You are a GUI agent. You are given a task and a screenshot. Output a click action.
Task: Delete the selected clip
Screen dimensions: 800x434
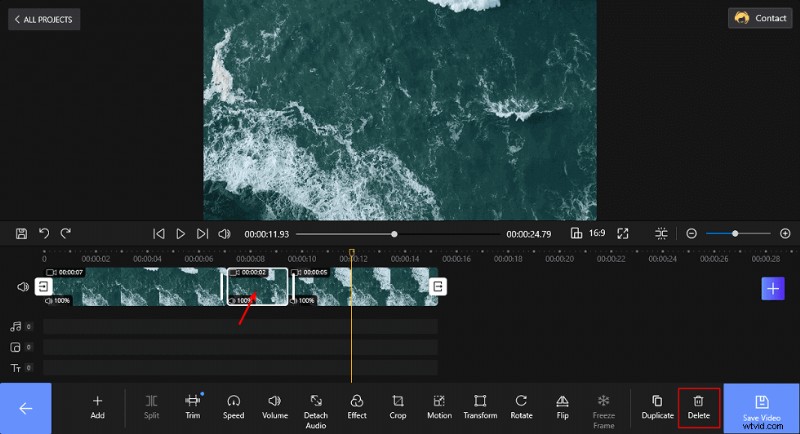tap(699, 407)
